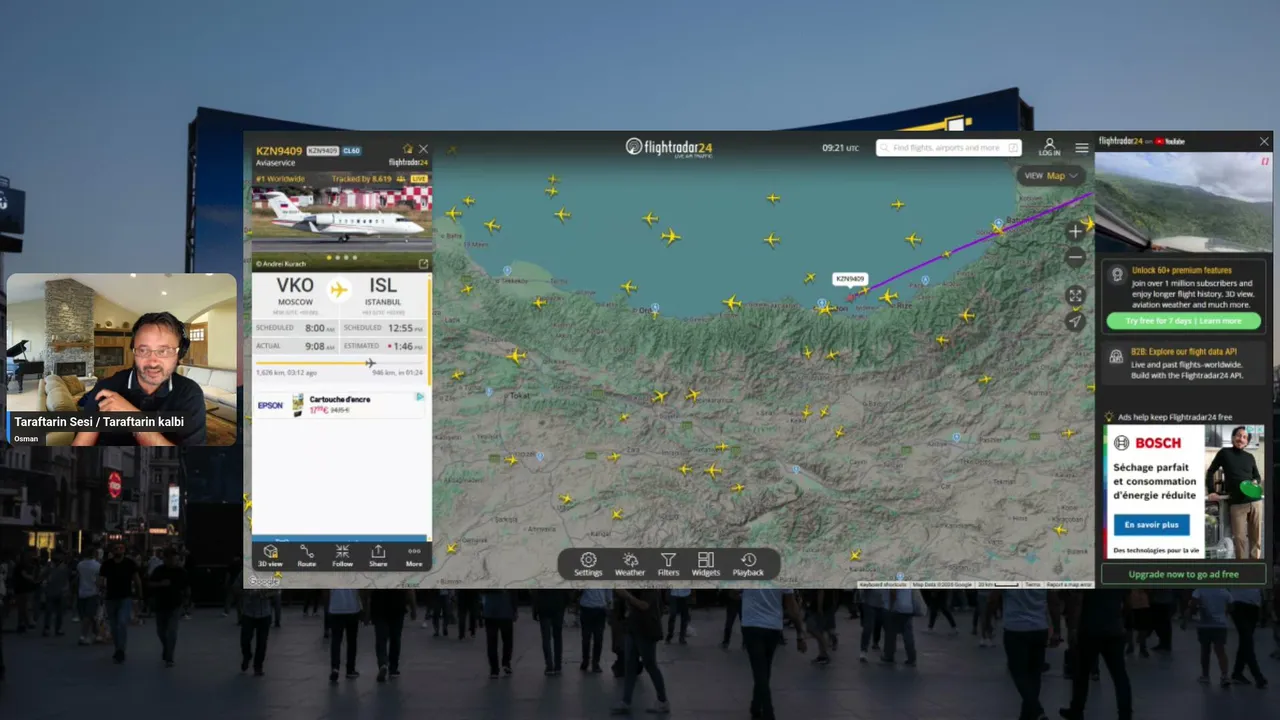The image size is (1280, 720).
Task: Click the Flightradar24 logo
Action: [x=669, y=147]
